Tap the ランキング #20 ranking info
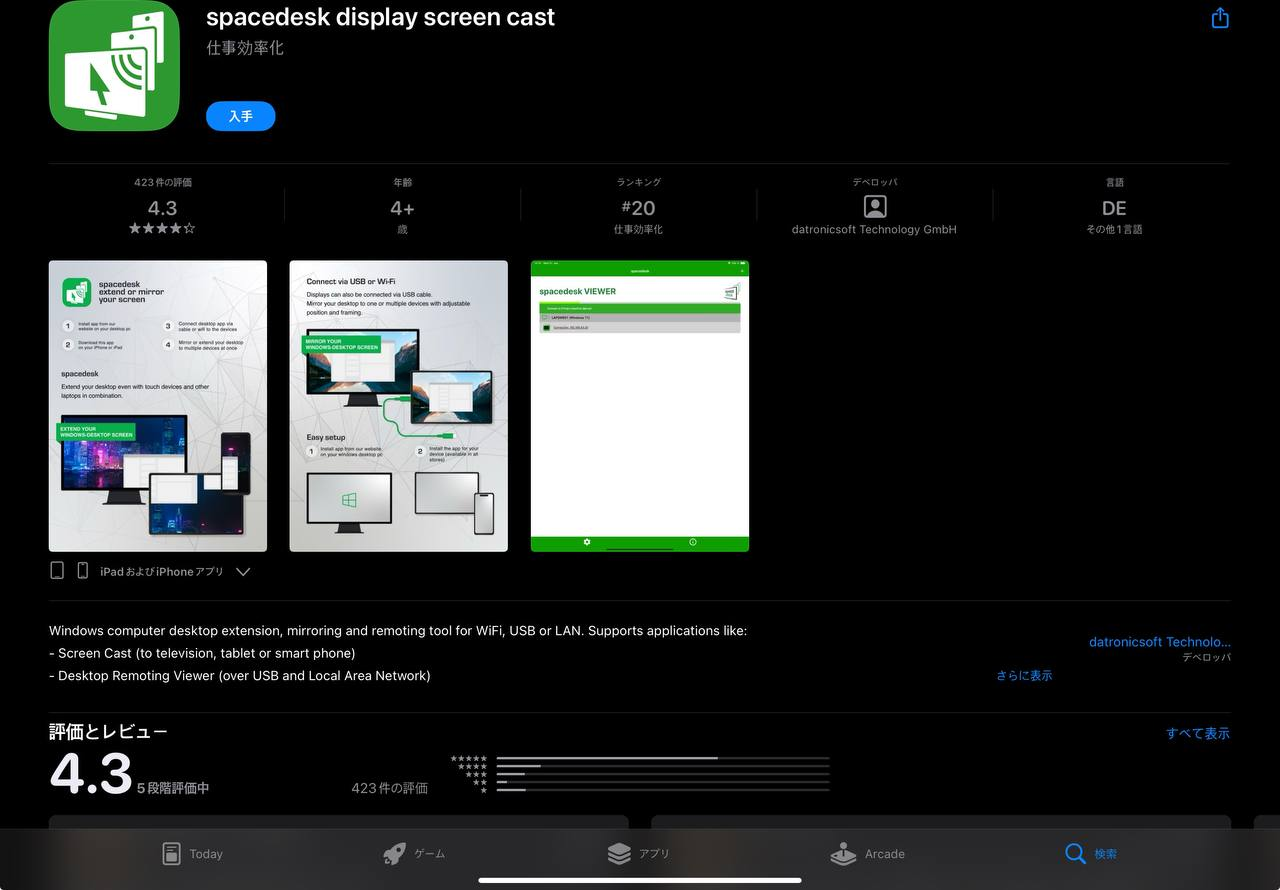1280x890 pixels. 638,206
